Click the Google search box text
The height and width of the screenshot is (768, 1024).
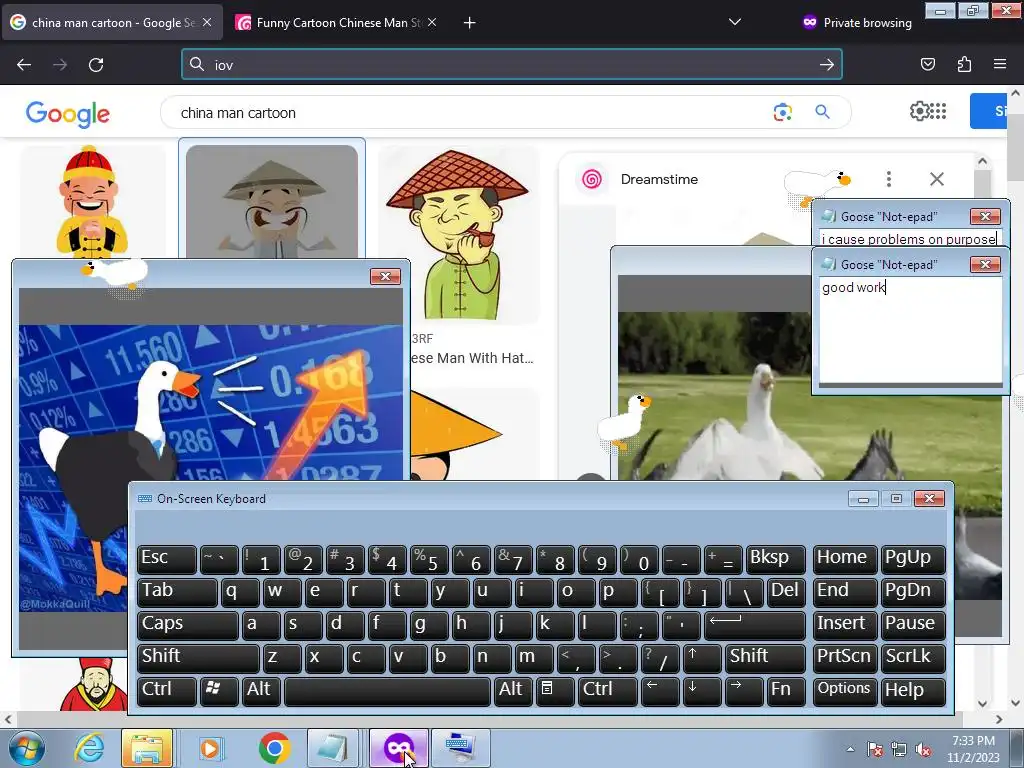point(238,113)
